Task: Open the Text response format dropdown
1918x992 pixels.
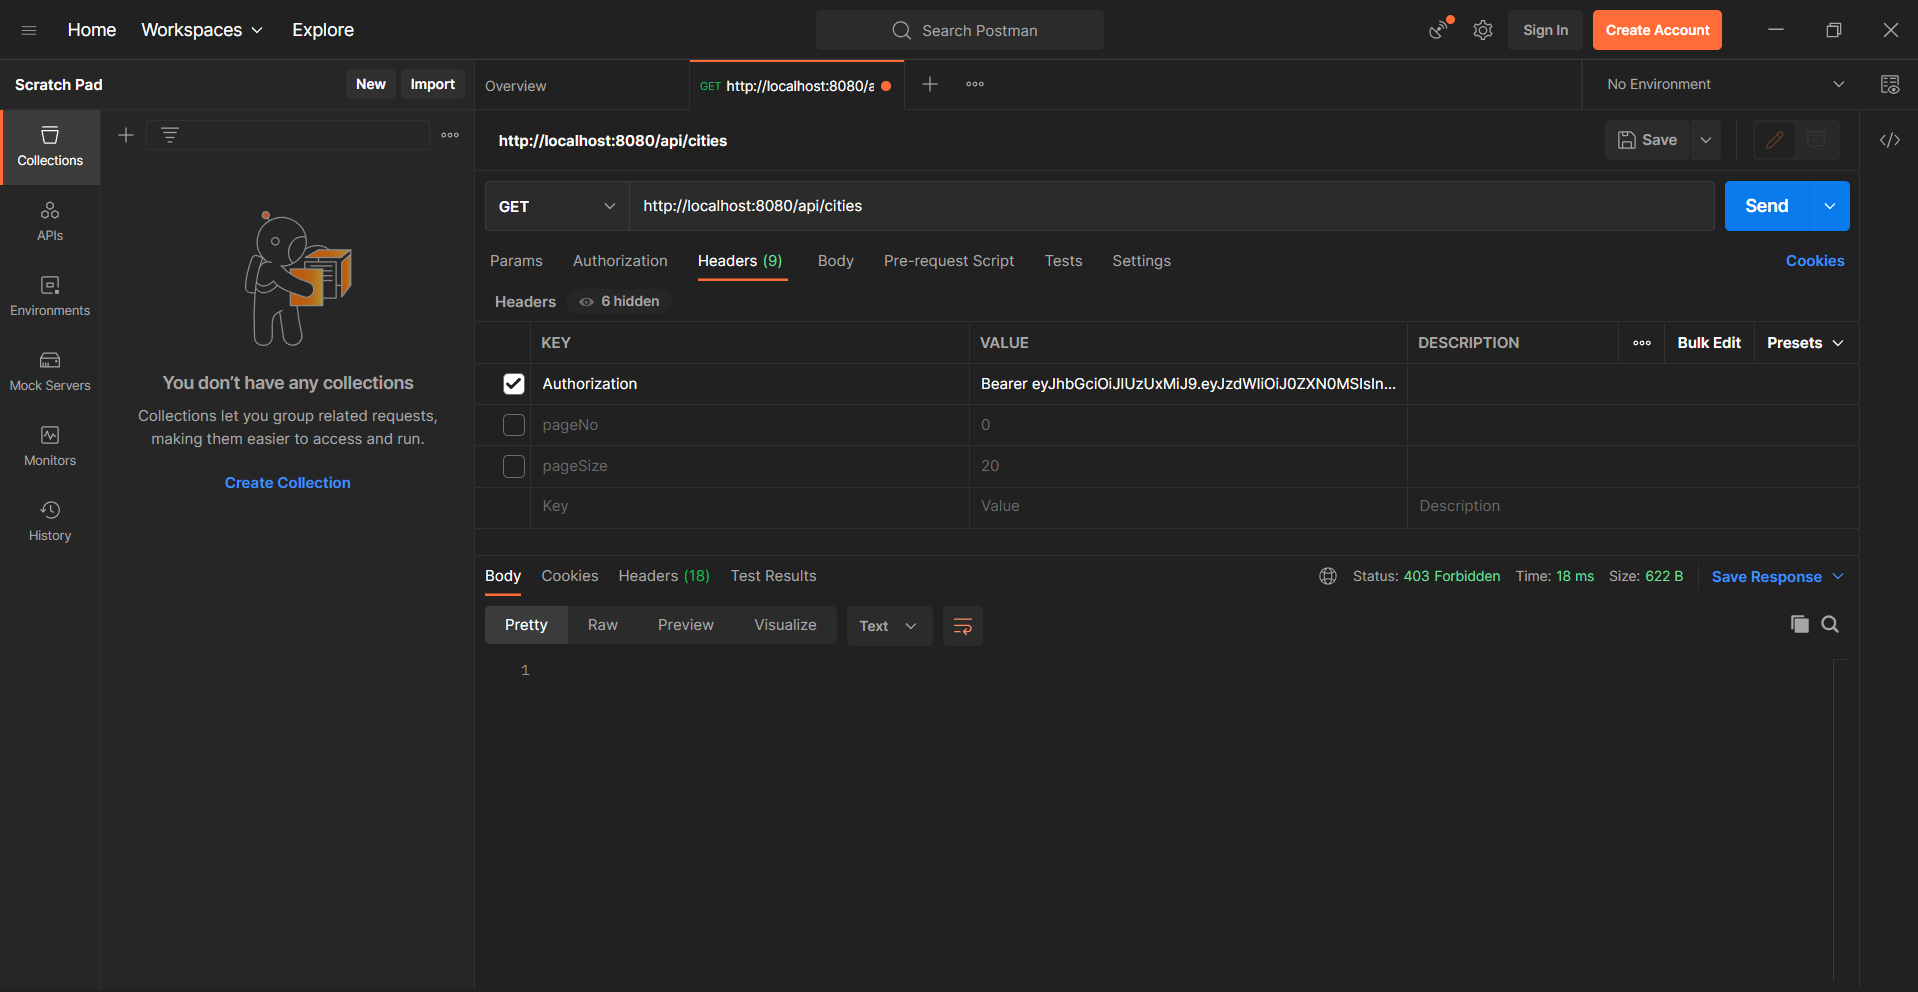Action: [x=889, y=626]
